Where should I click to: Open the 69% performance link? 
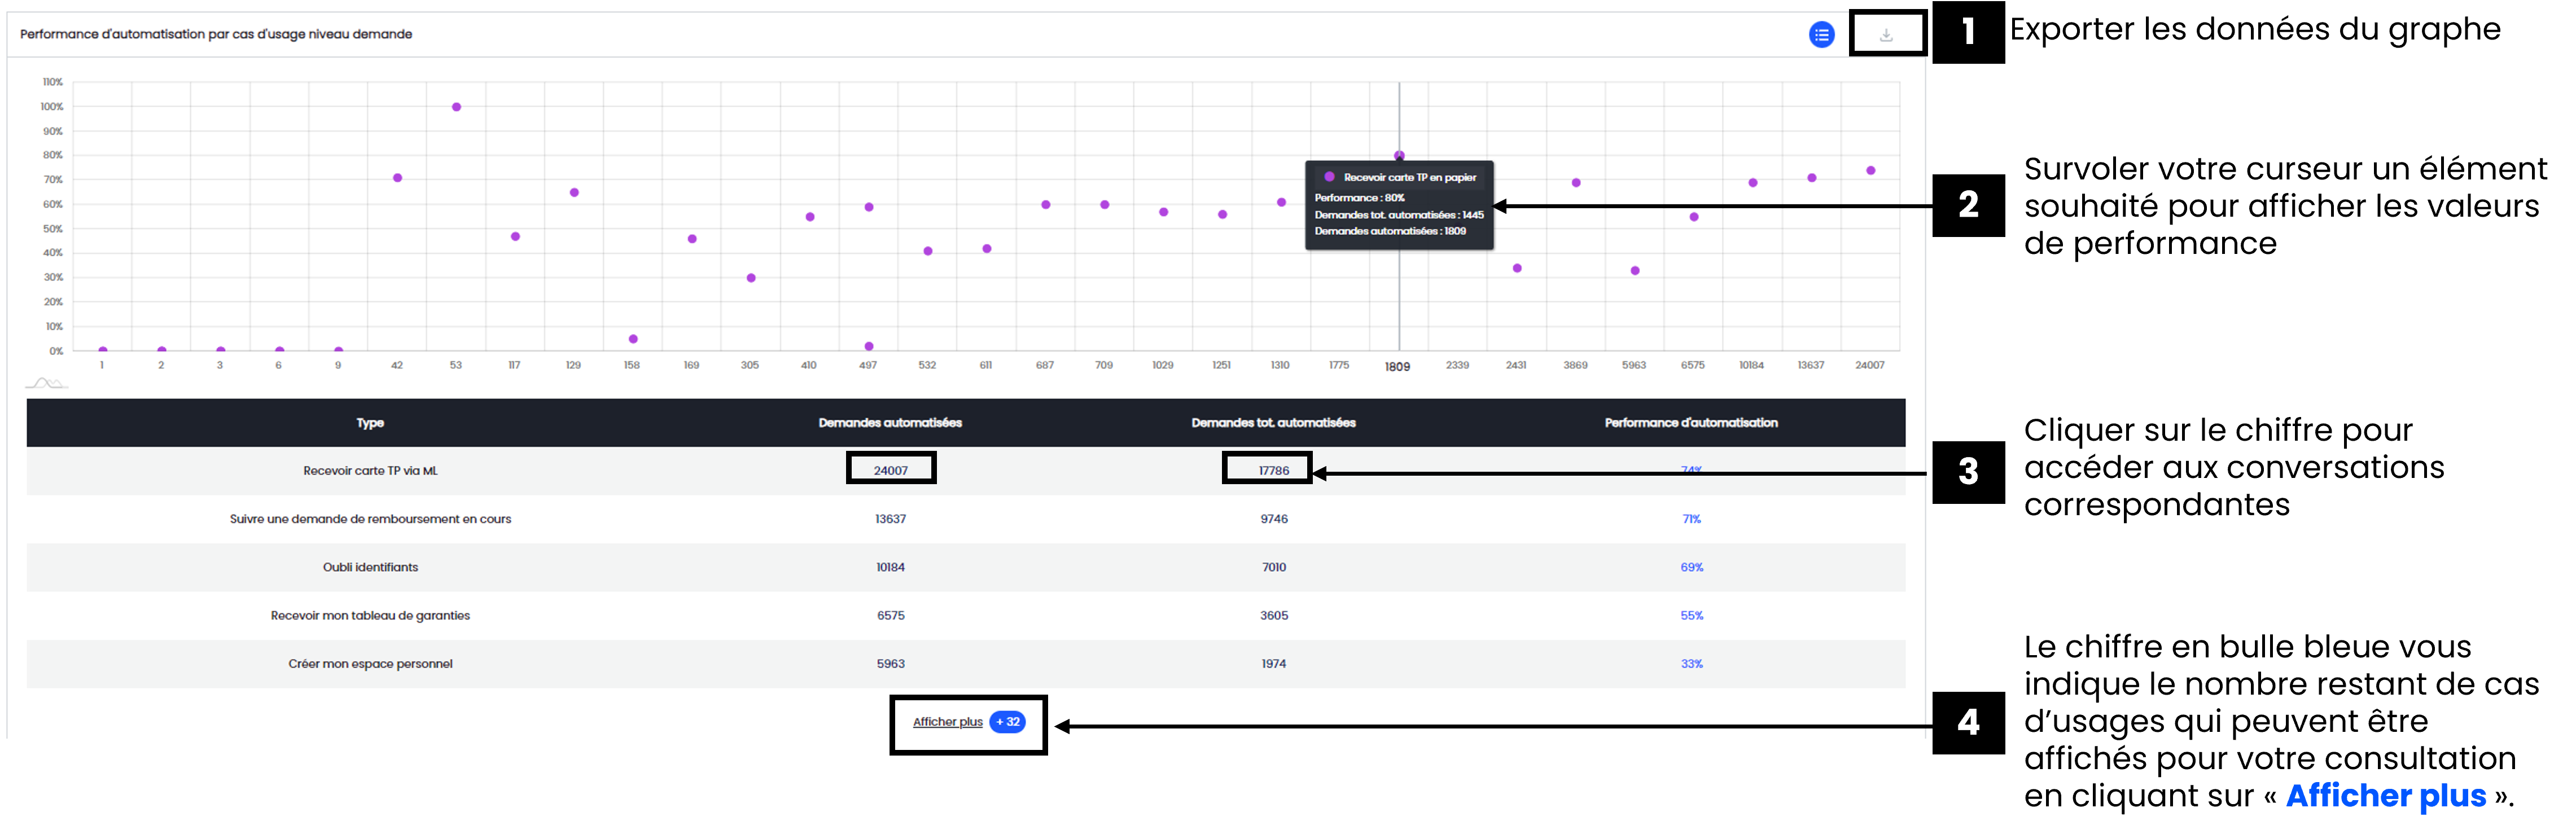1691,567
